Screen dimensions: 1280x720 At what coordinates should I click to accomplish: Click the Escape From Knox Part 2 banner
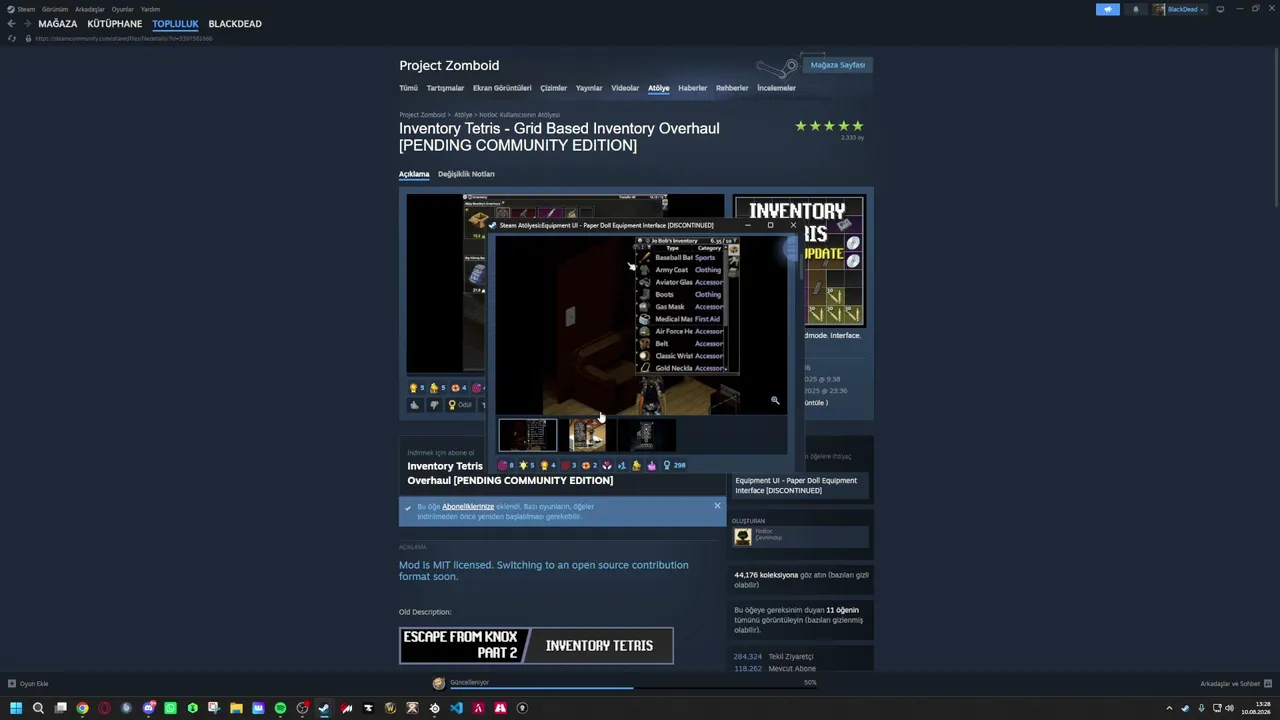[x=536, y=646]
